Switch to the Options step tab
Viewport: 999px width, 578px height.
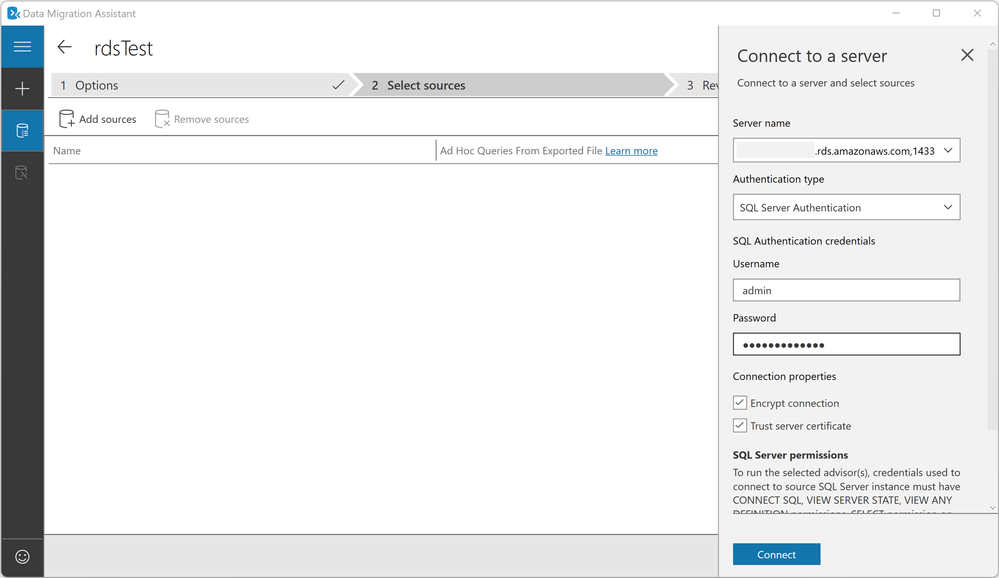pos(200,85)
